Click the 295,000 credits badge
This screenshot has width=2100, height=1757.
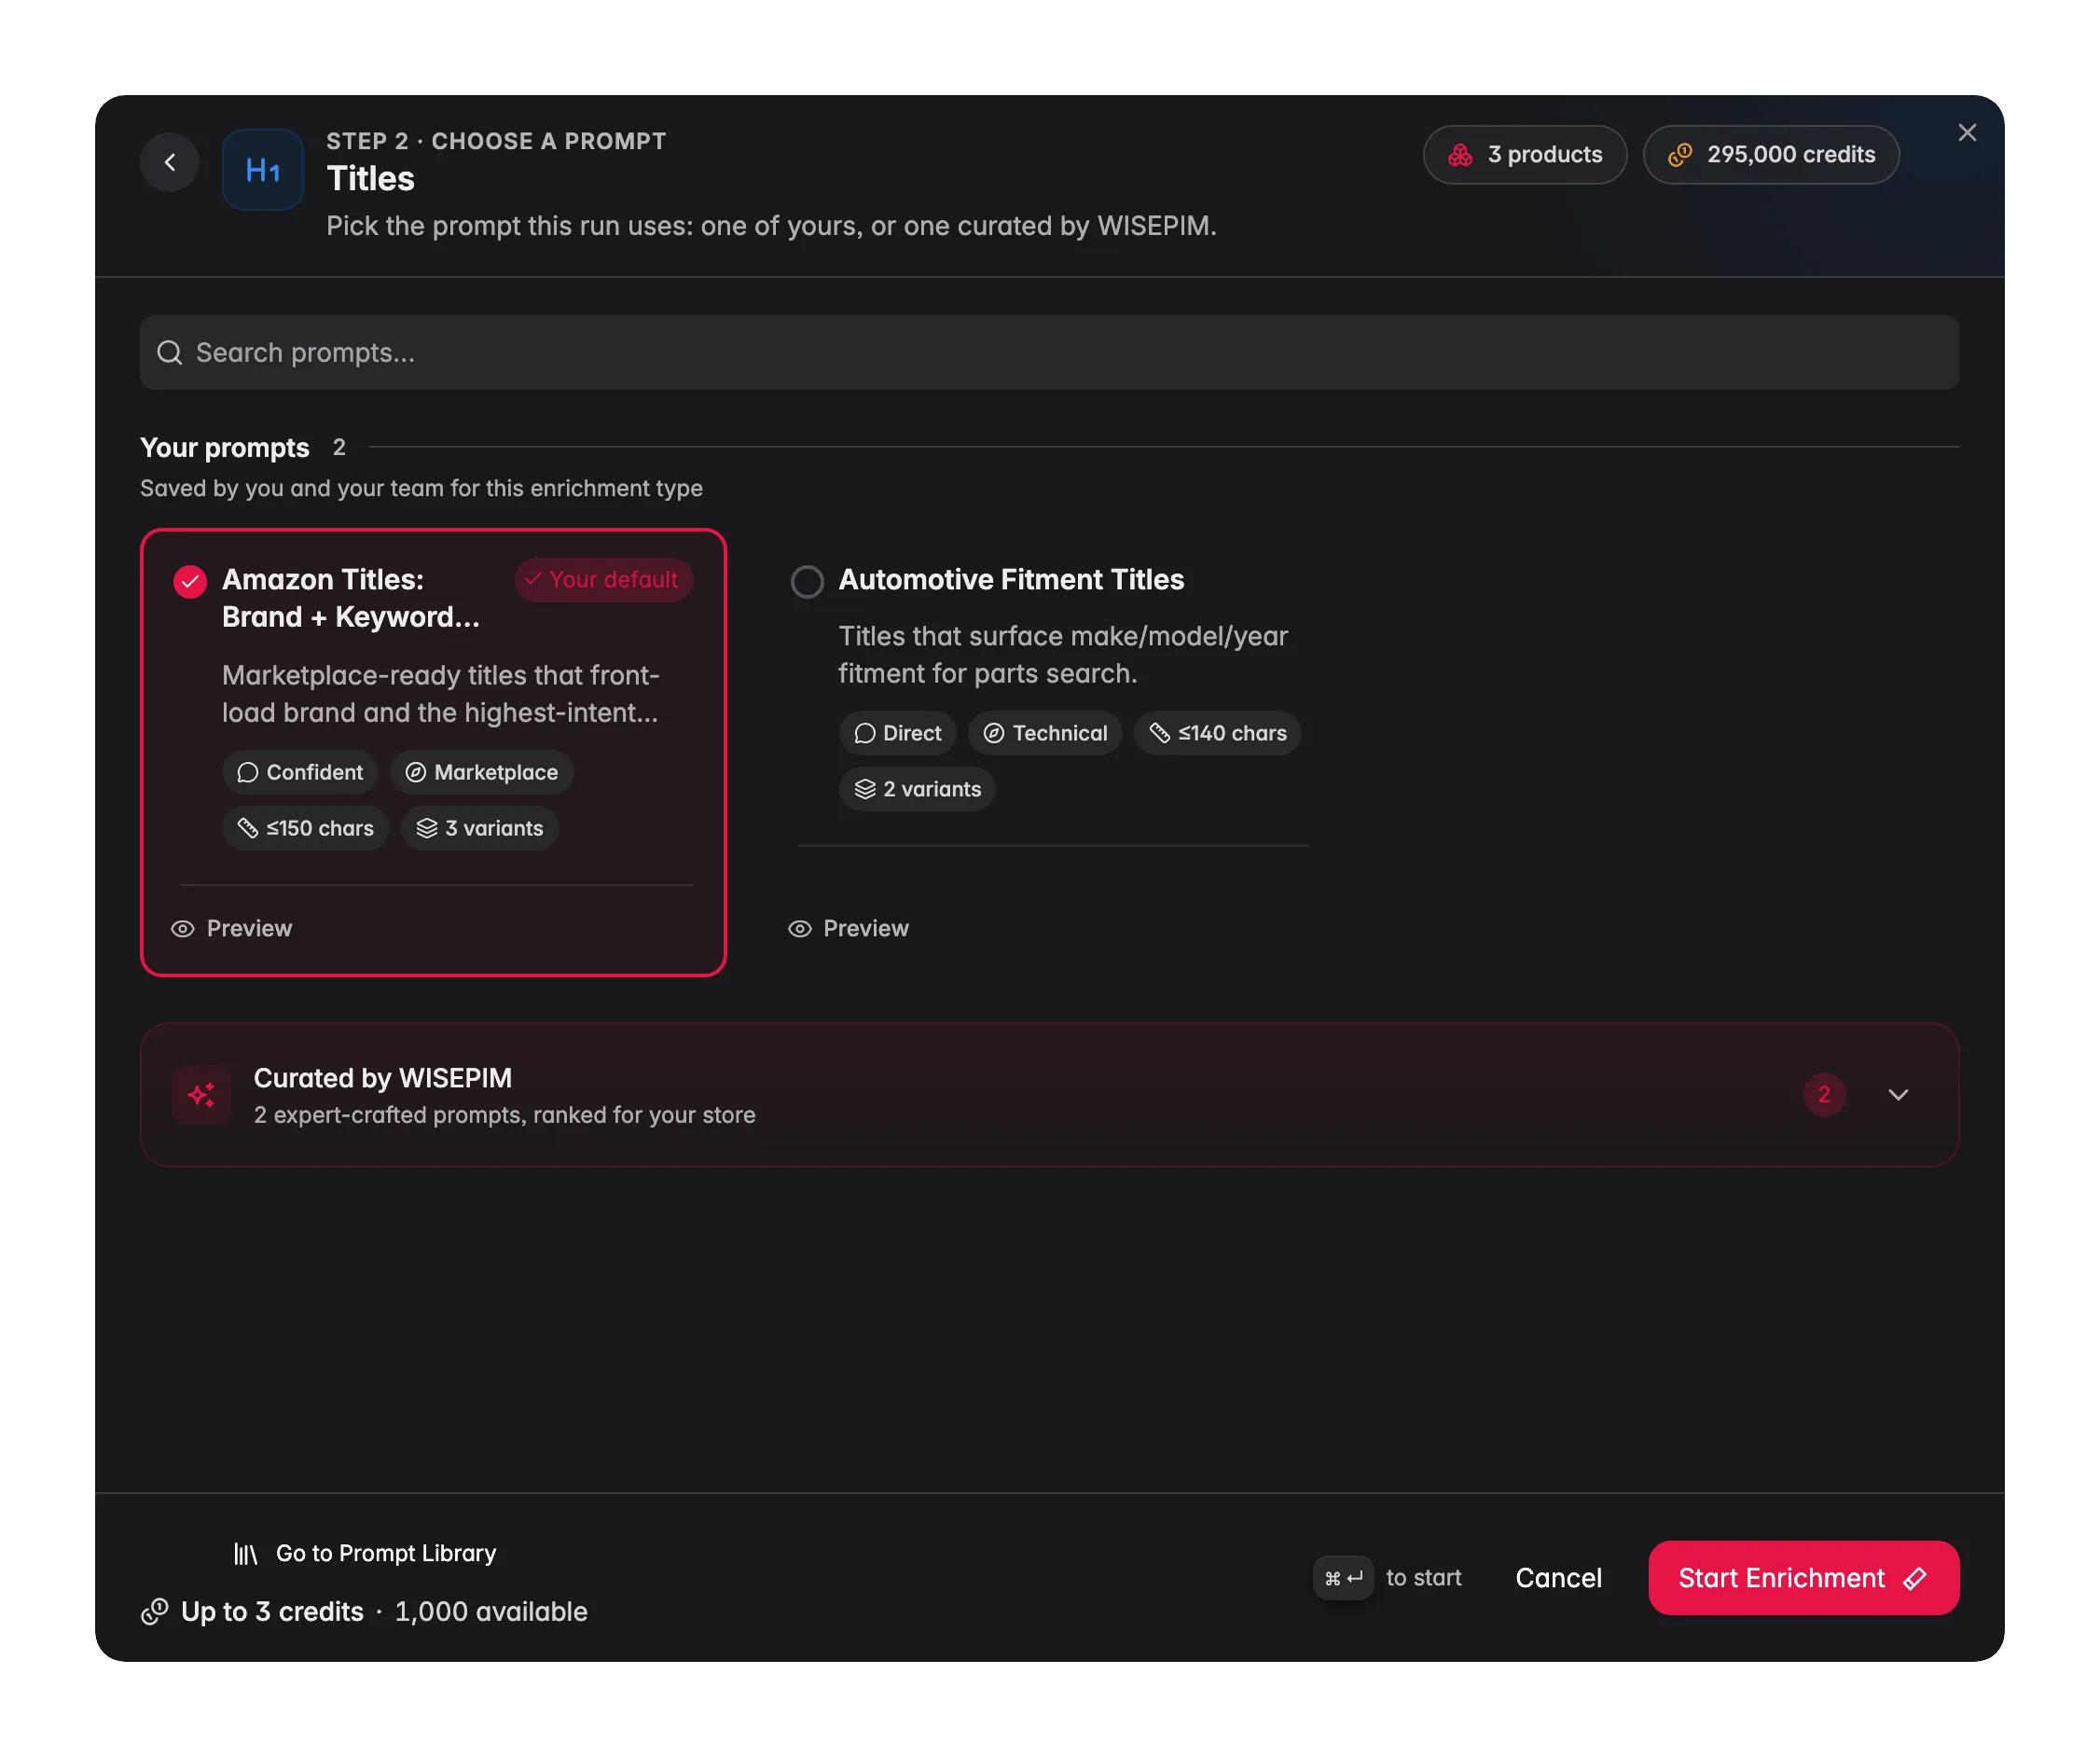click(x=1771, y=155)
